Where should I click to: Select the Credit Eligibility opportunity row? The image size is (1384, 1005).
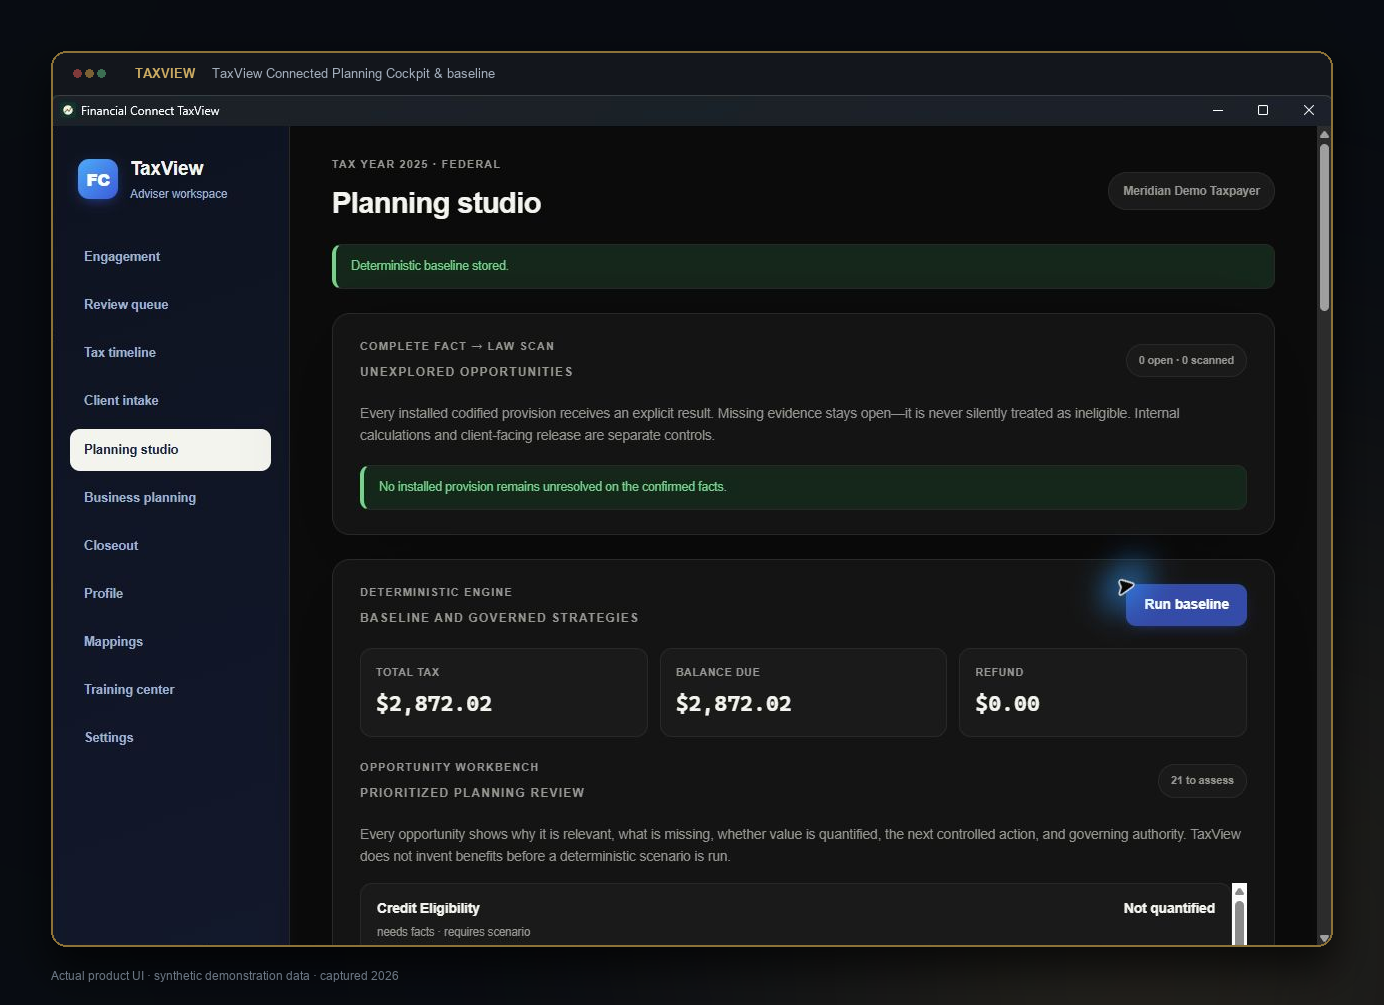pyautogui.click(x=796, y=915)
